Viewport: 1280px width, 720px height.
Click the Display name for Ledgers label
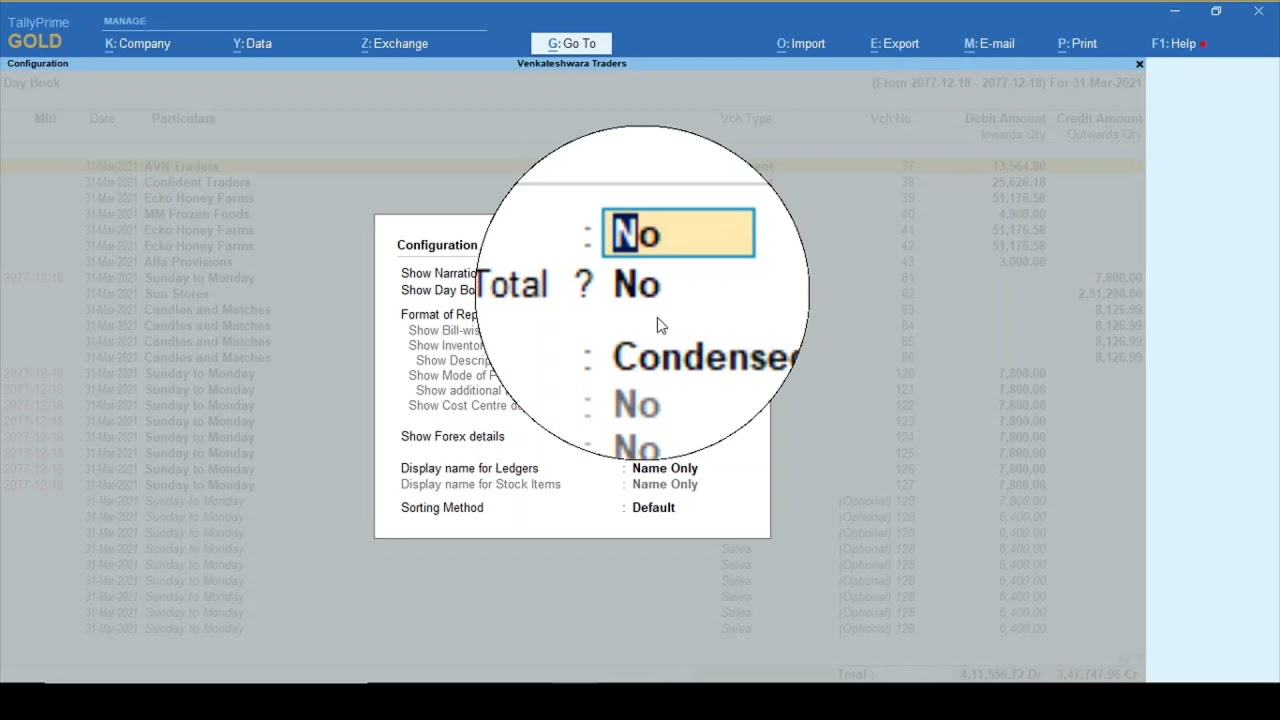pyautogui.click(x=469, y=468)
